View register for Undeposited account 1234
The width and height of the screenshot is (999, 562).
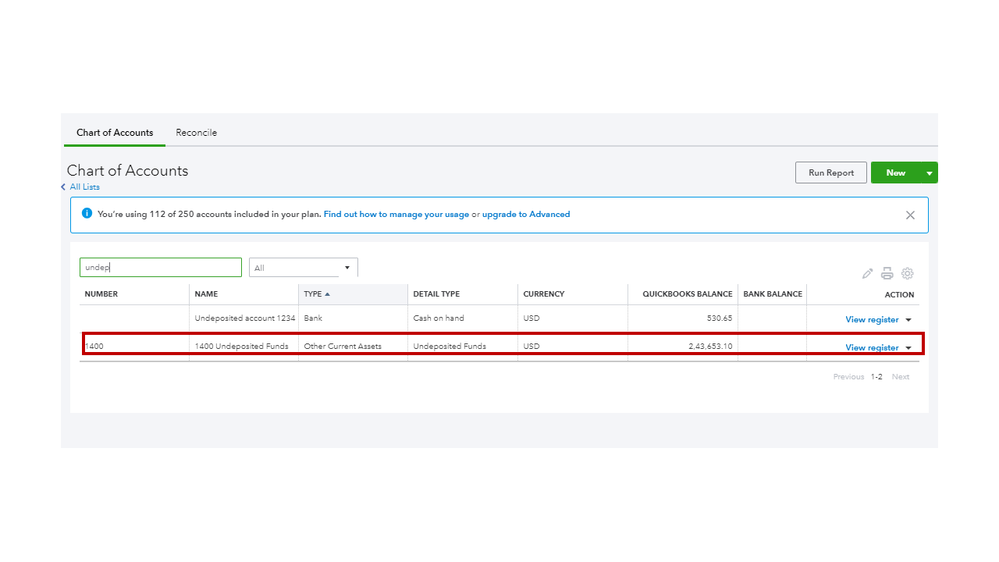click(872, 319)
